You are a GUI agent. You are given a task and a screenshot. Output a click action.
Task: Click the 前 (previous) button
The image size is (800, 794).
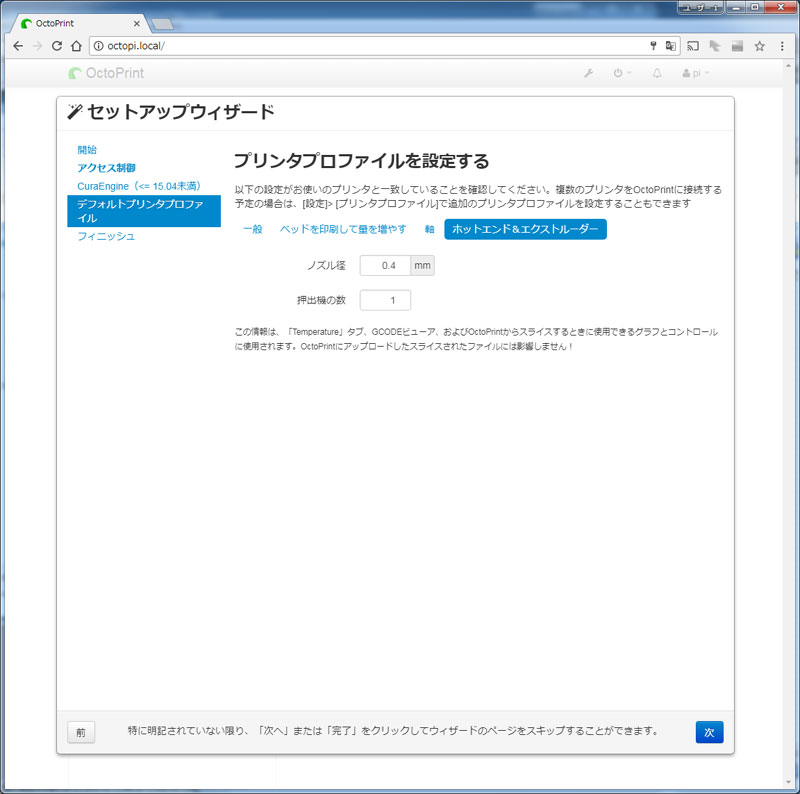click(81, 732)
